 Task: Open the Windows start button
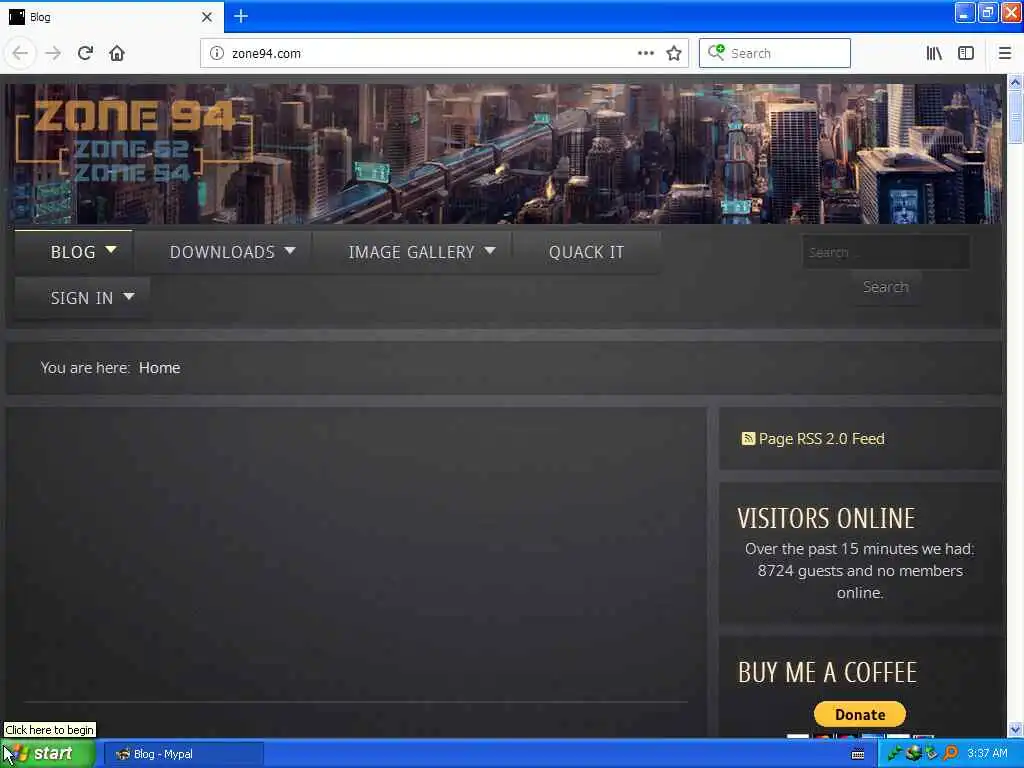(48, 754)
